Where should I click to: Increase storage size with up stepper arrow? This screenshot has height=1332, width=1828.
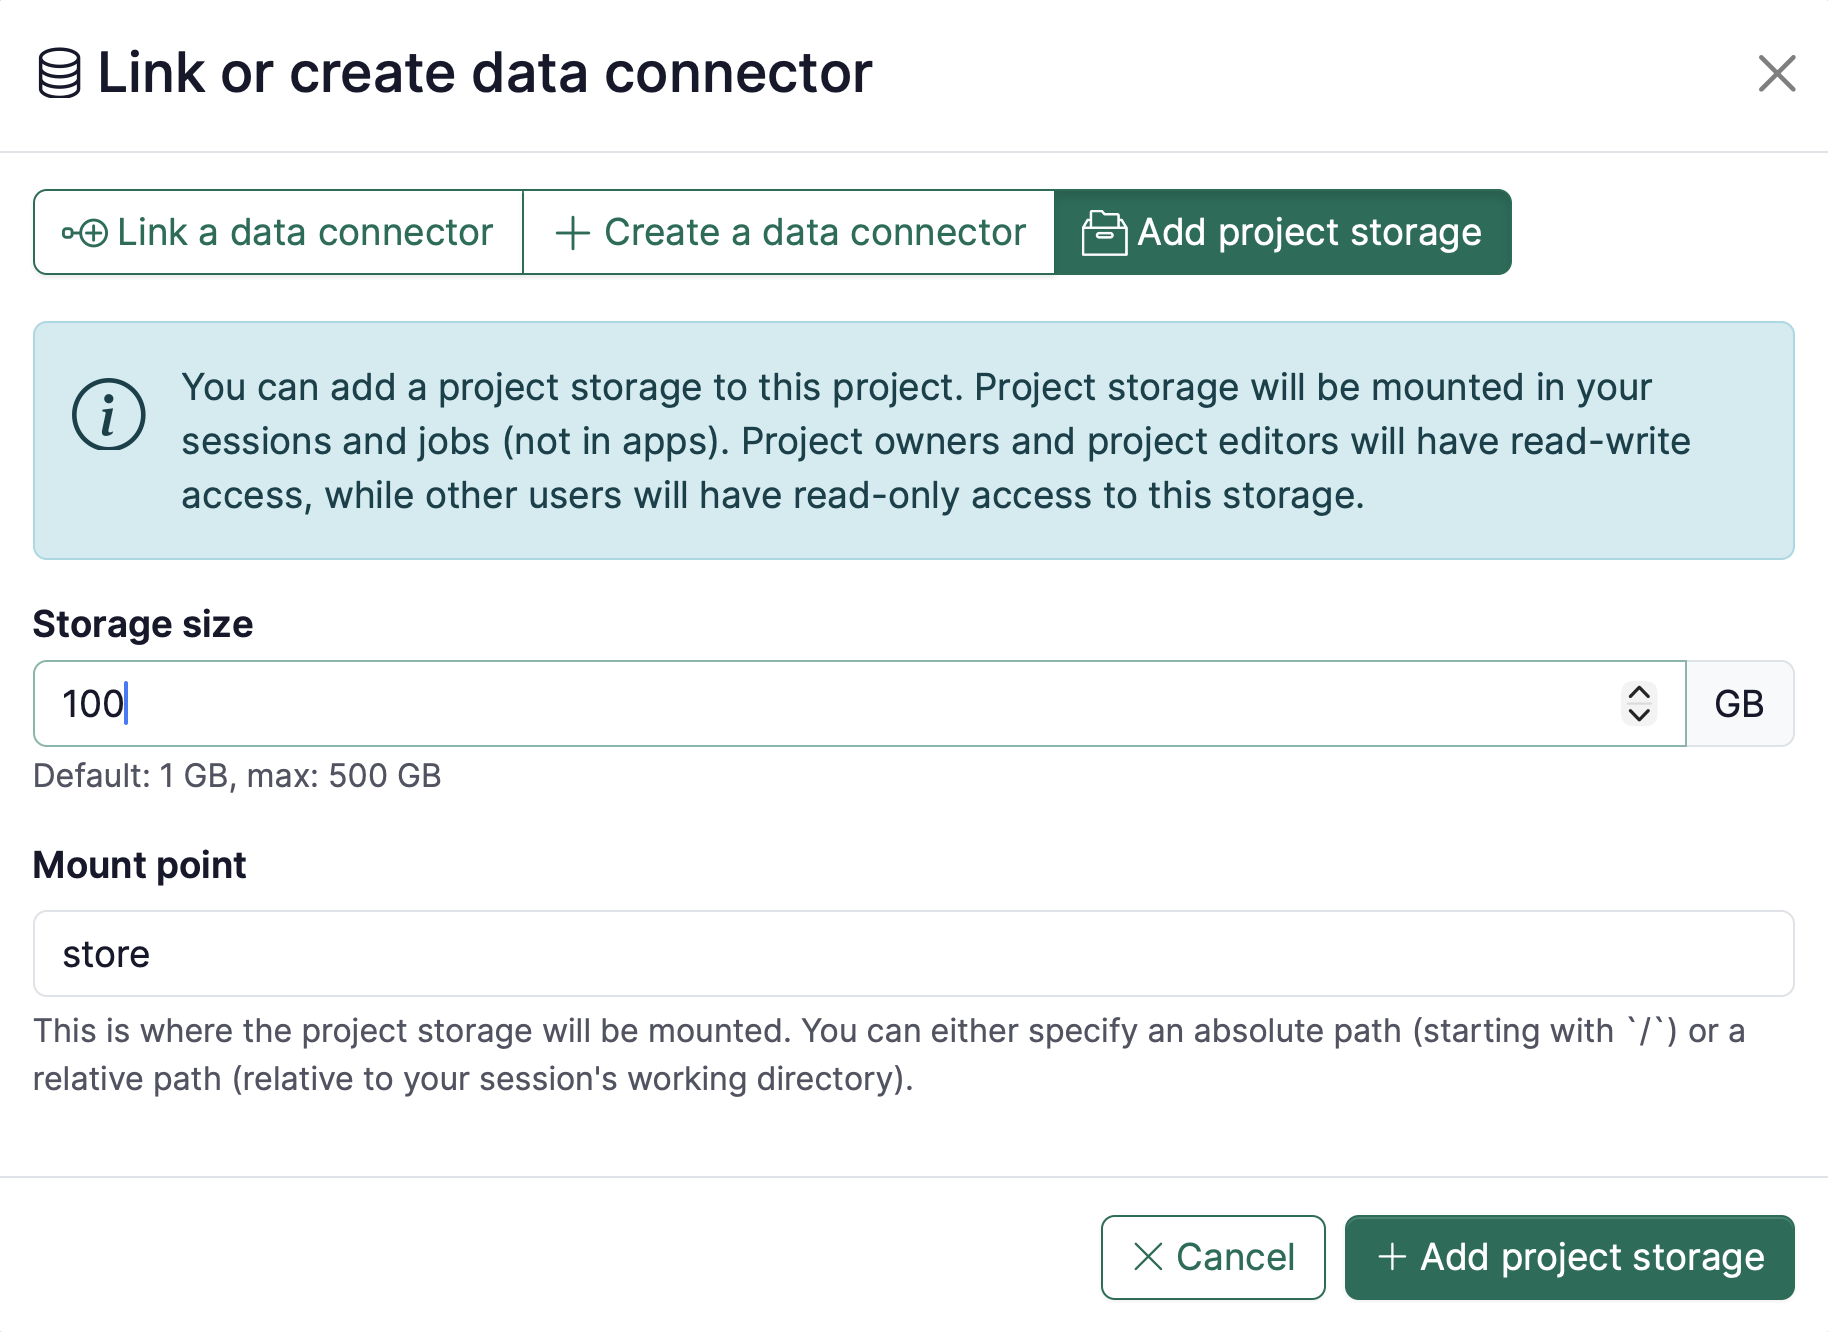point(1639,692)
